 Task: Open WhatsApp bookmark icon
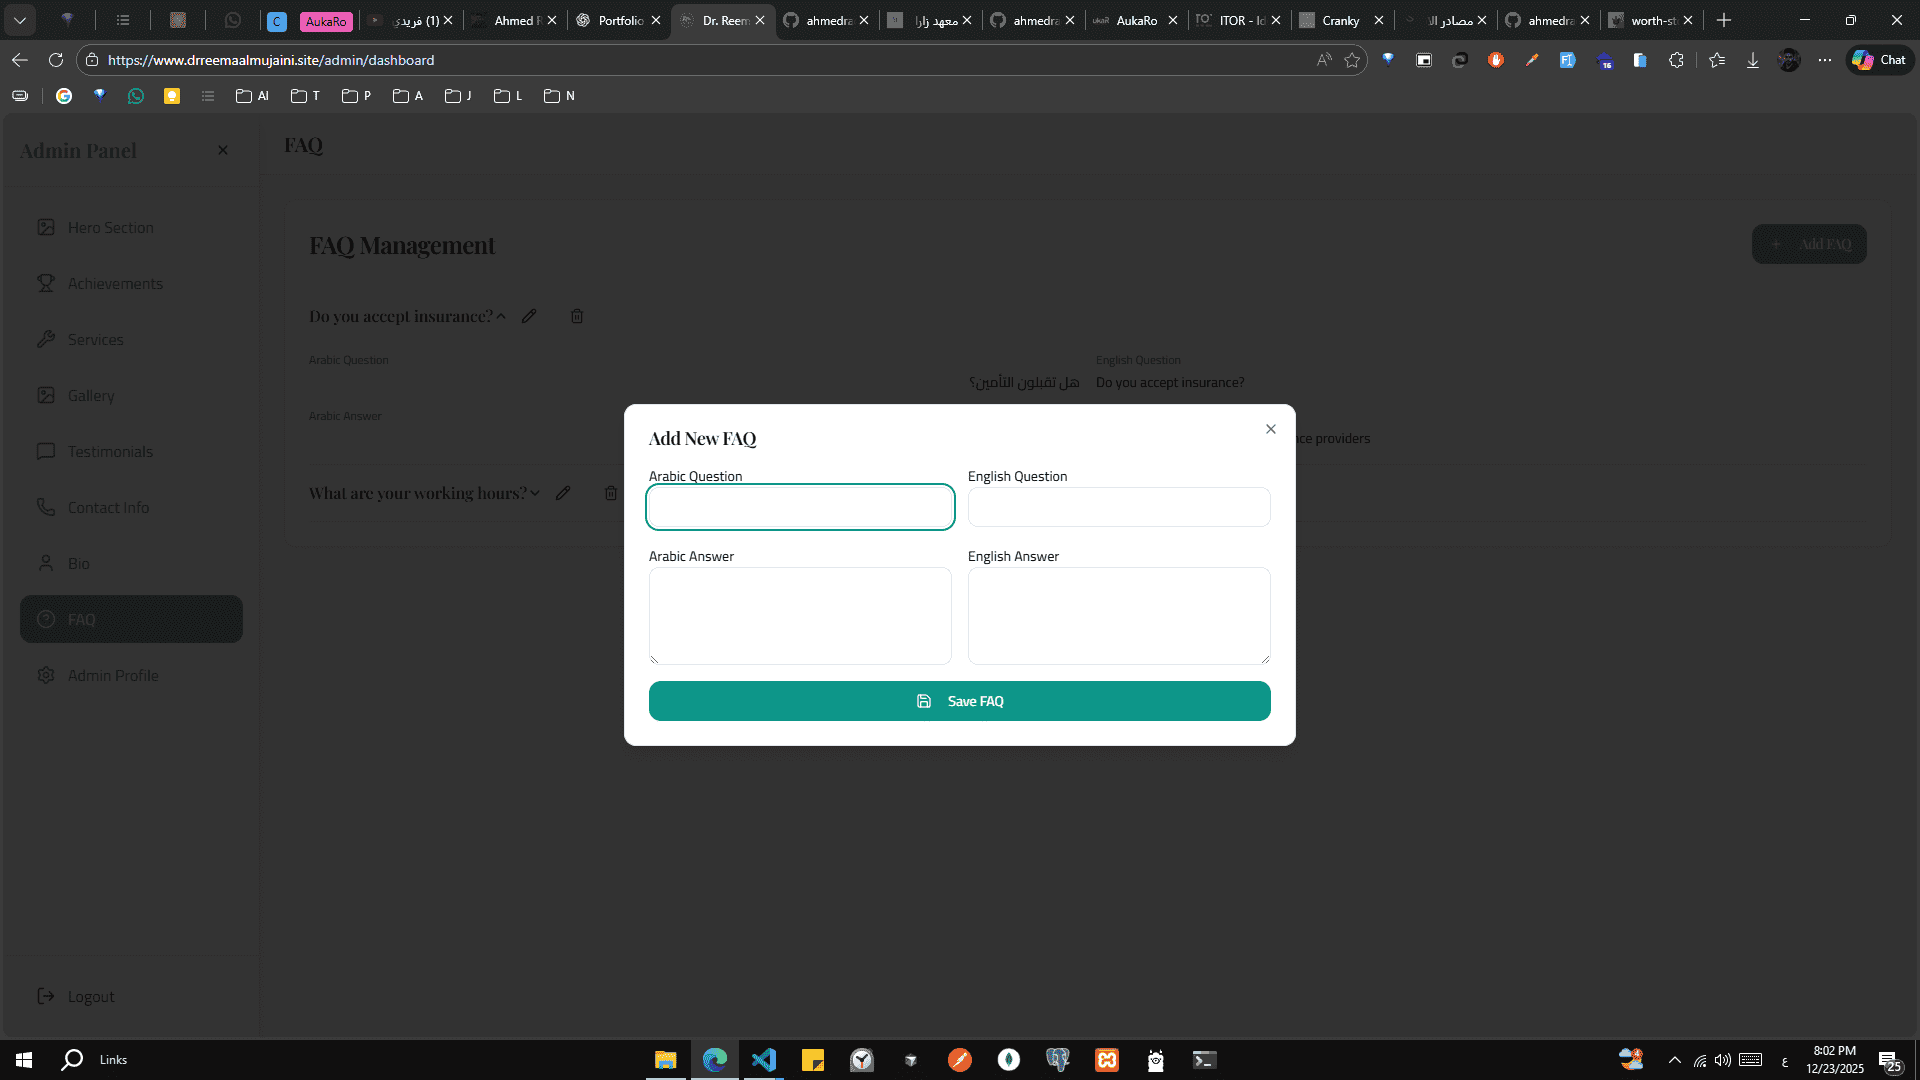(136, 96)
